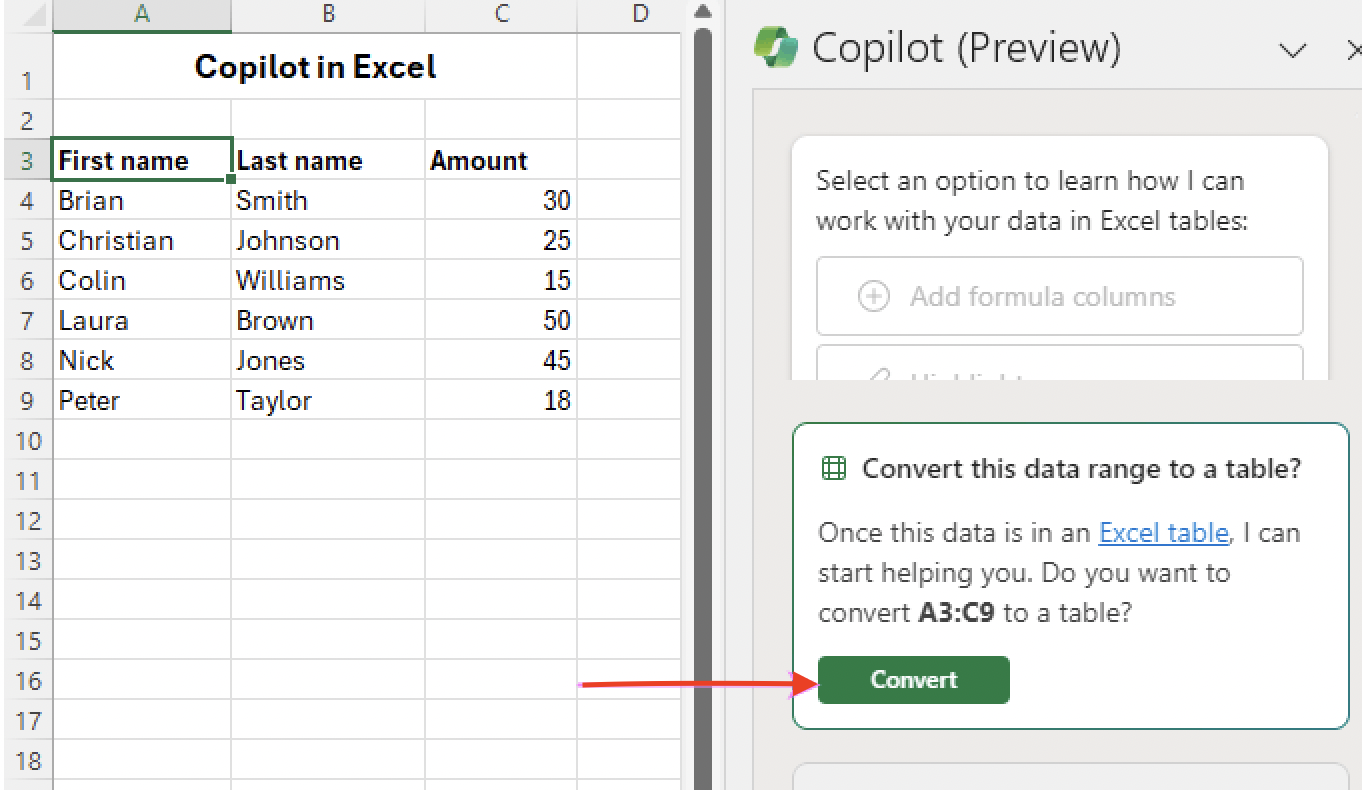Collapse Copilot pane using chevron arrow
This screenshot has height=790, width=1362.
pos(1293,50)
